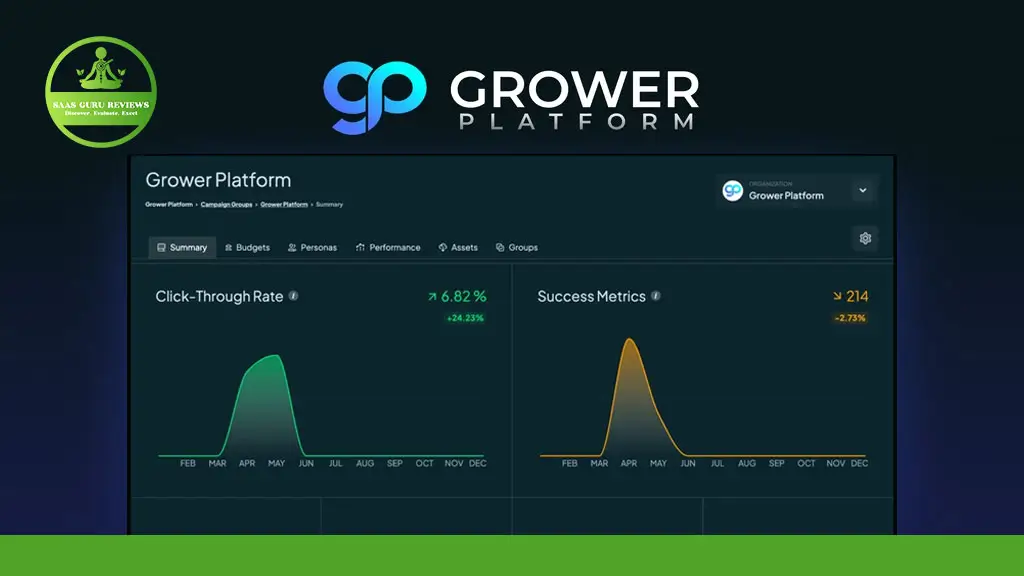Switch to the Personas tab

(x=312, y=248)
